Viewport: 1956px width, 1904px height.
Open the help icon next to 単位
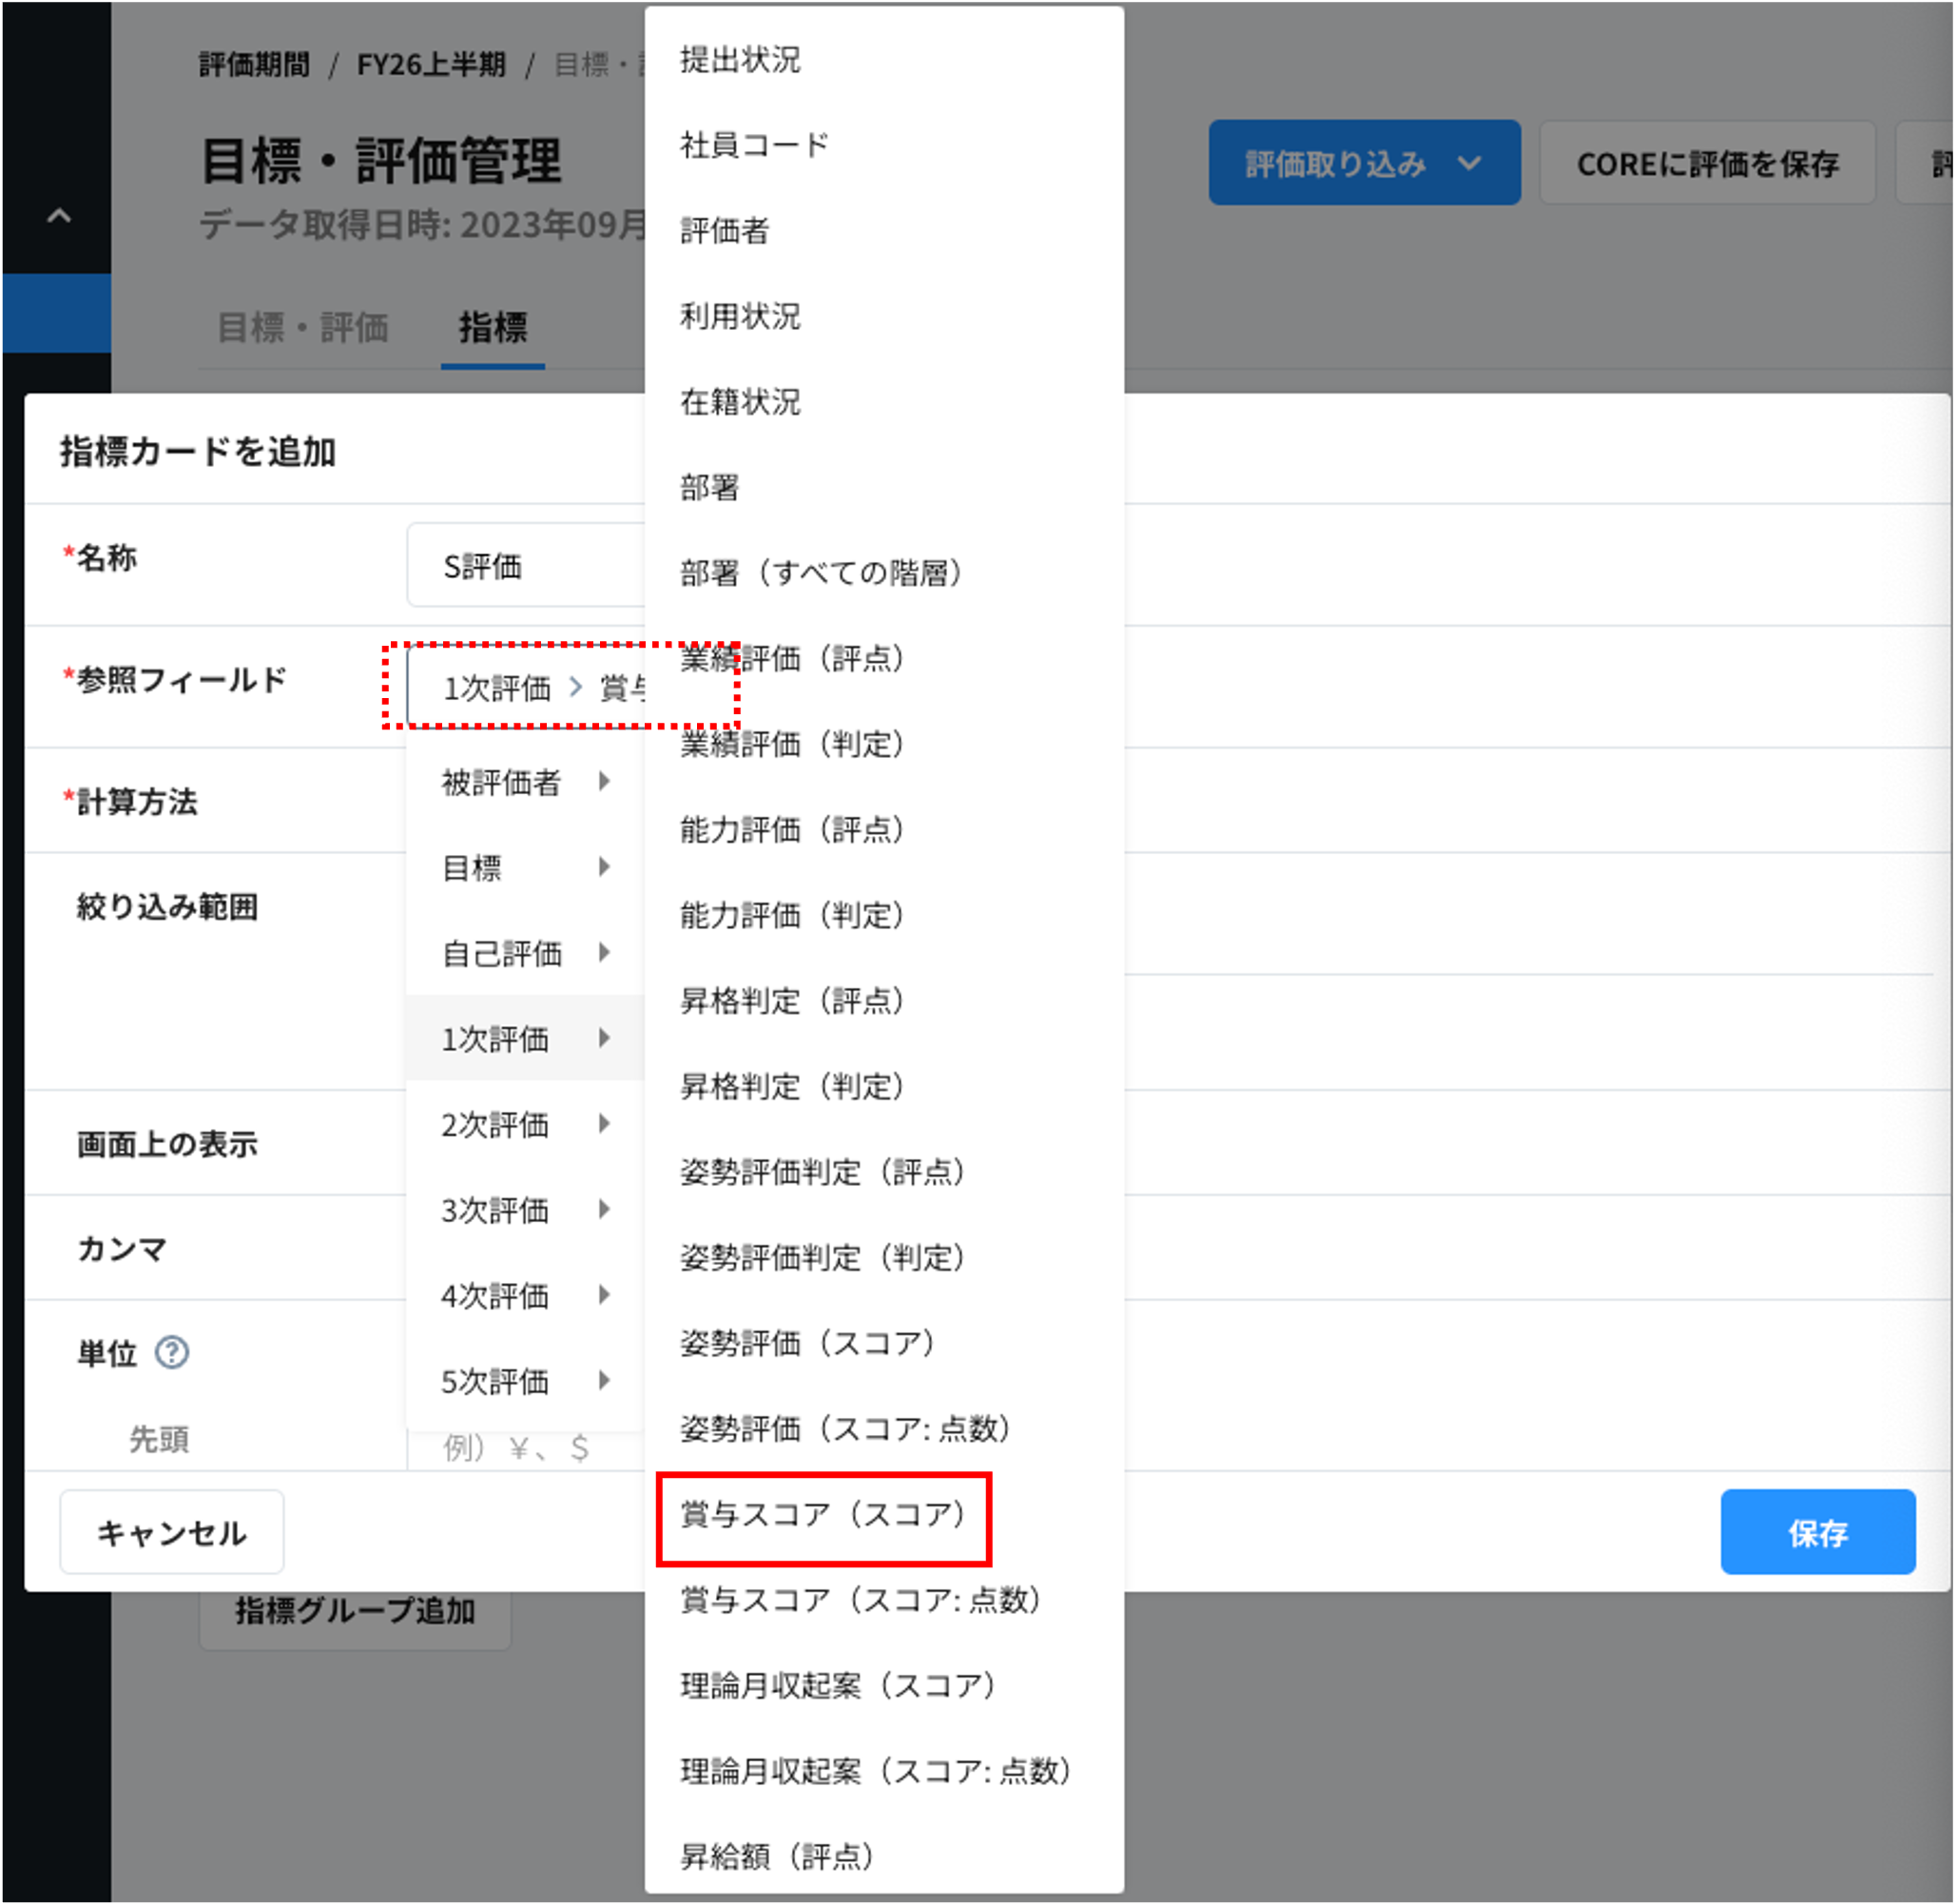[x=172, y=1353]
